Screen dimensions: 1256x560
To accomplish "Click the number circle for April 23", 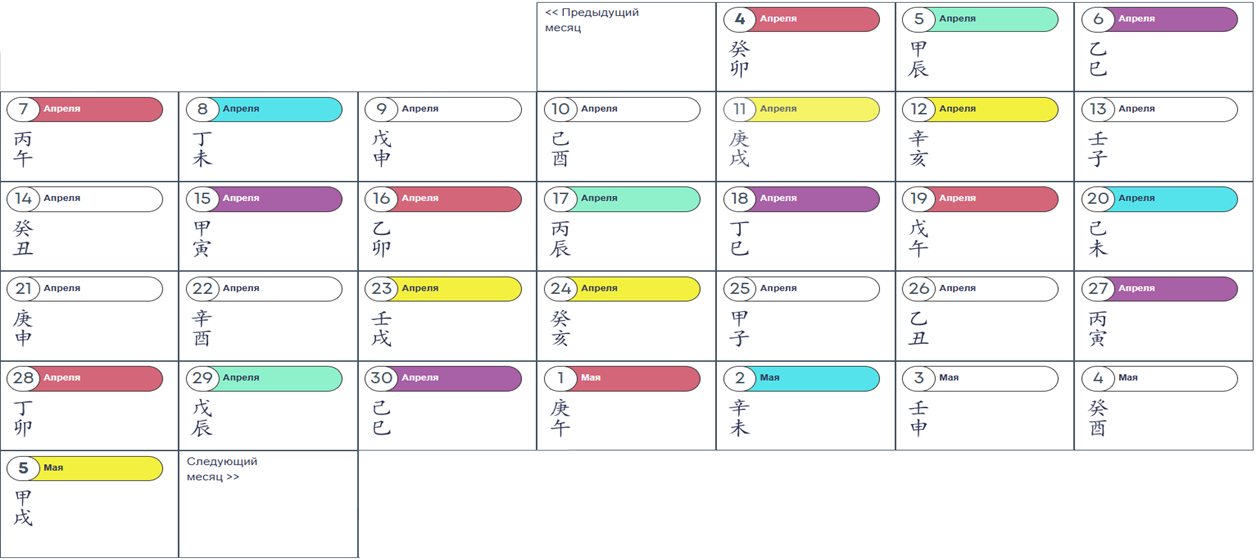I will pos(381,289).
